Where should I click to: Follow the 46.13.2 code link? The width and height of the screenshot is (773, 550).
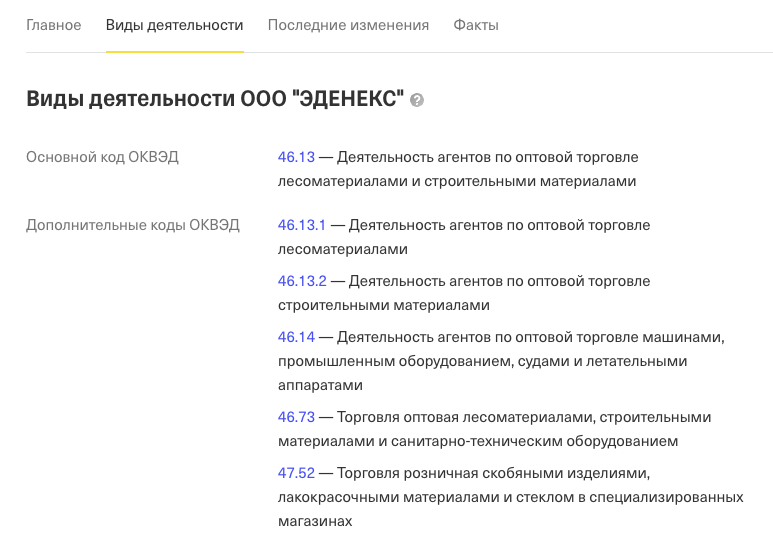tap(302, 281)
